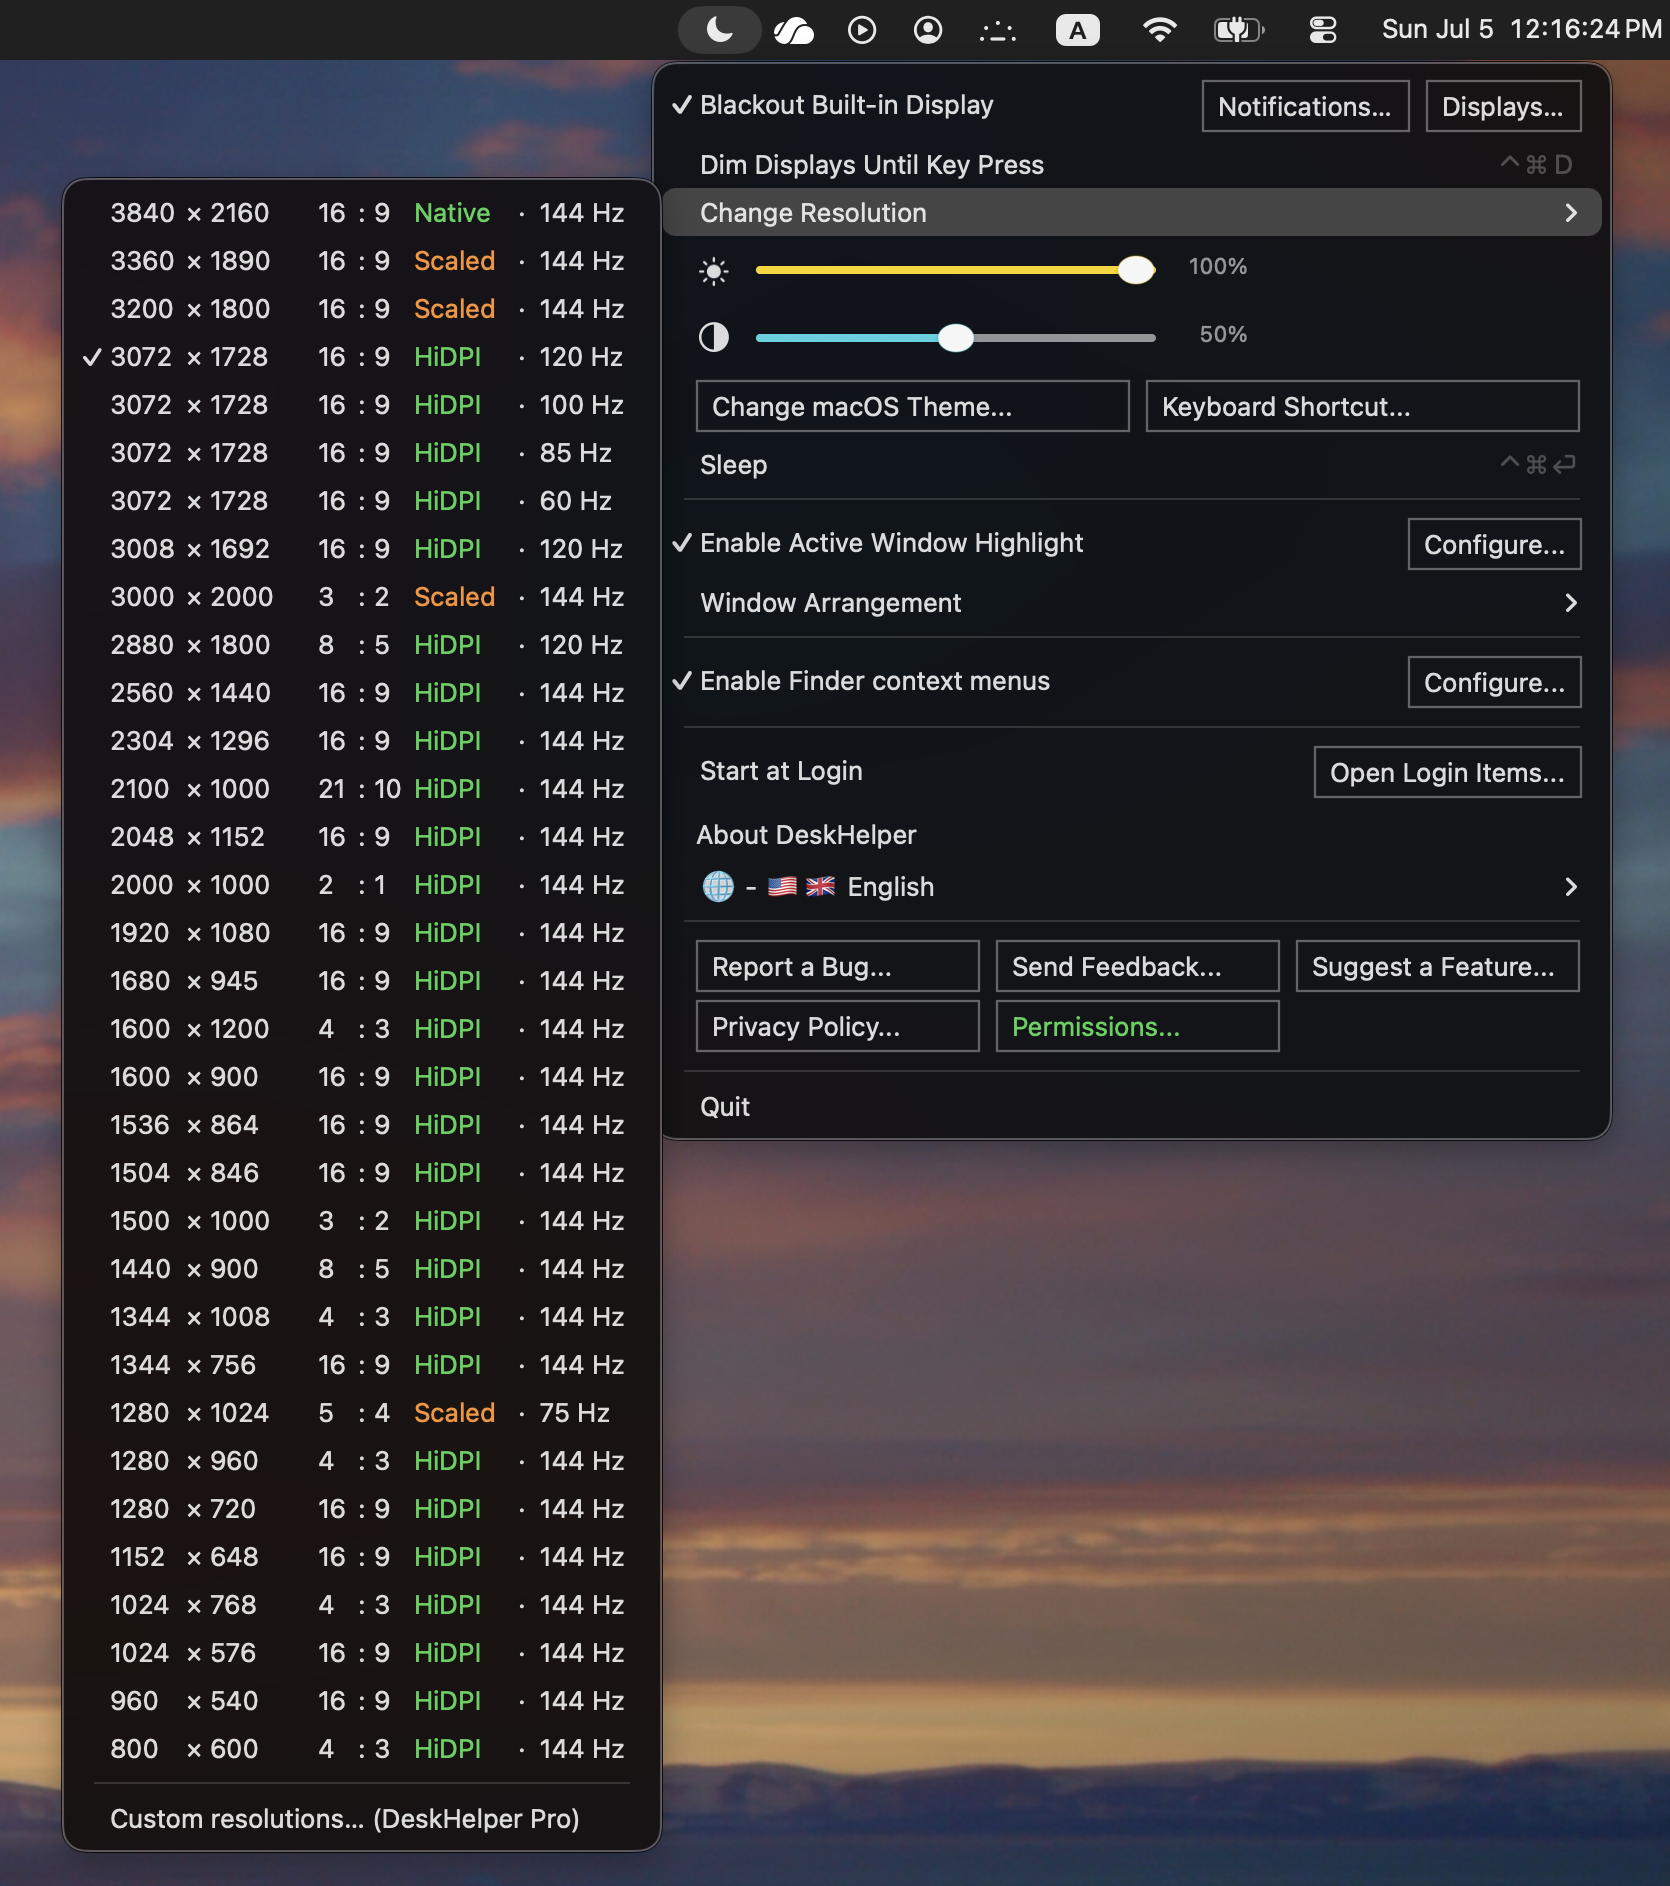The image size is (1670, 1886).
Task: Click the yellow brightness slider handle
Action: coord(1136,270)
